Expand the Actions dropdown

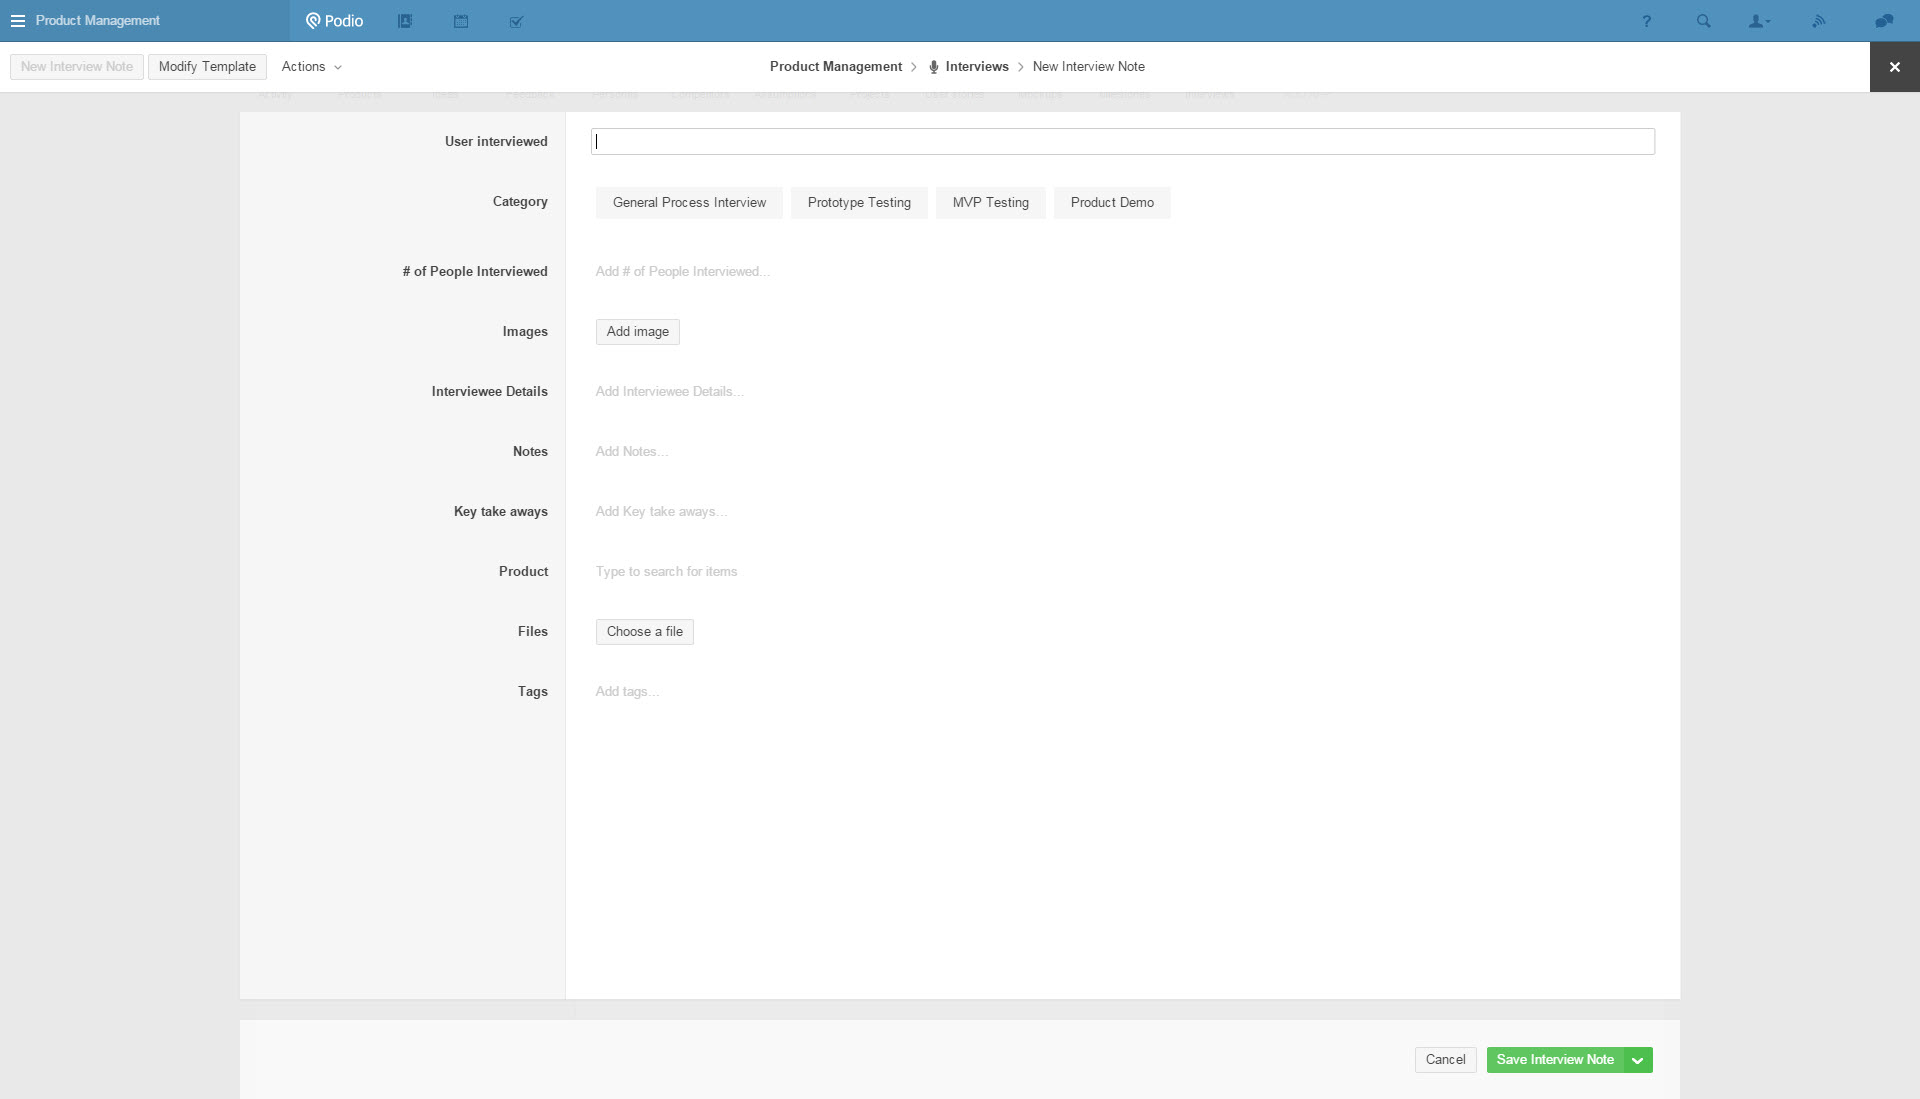click(x=311, y=67)
